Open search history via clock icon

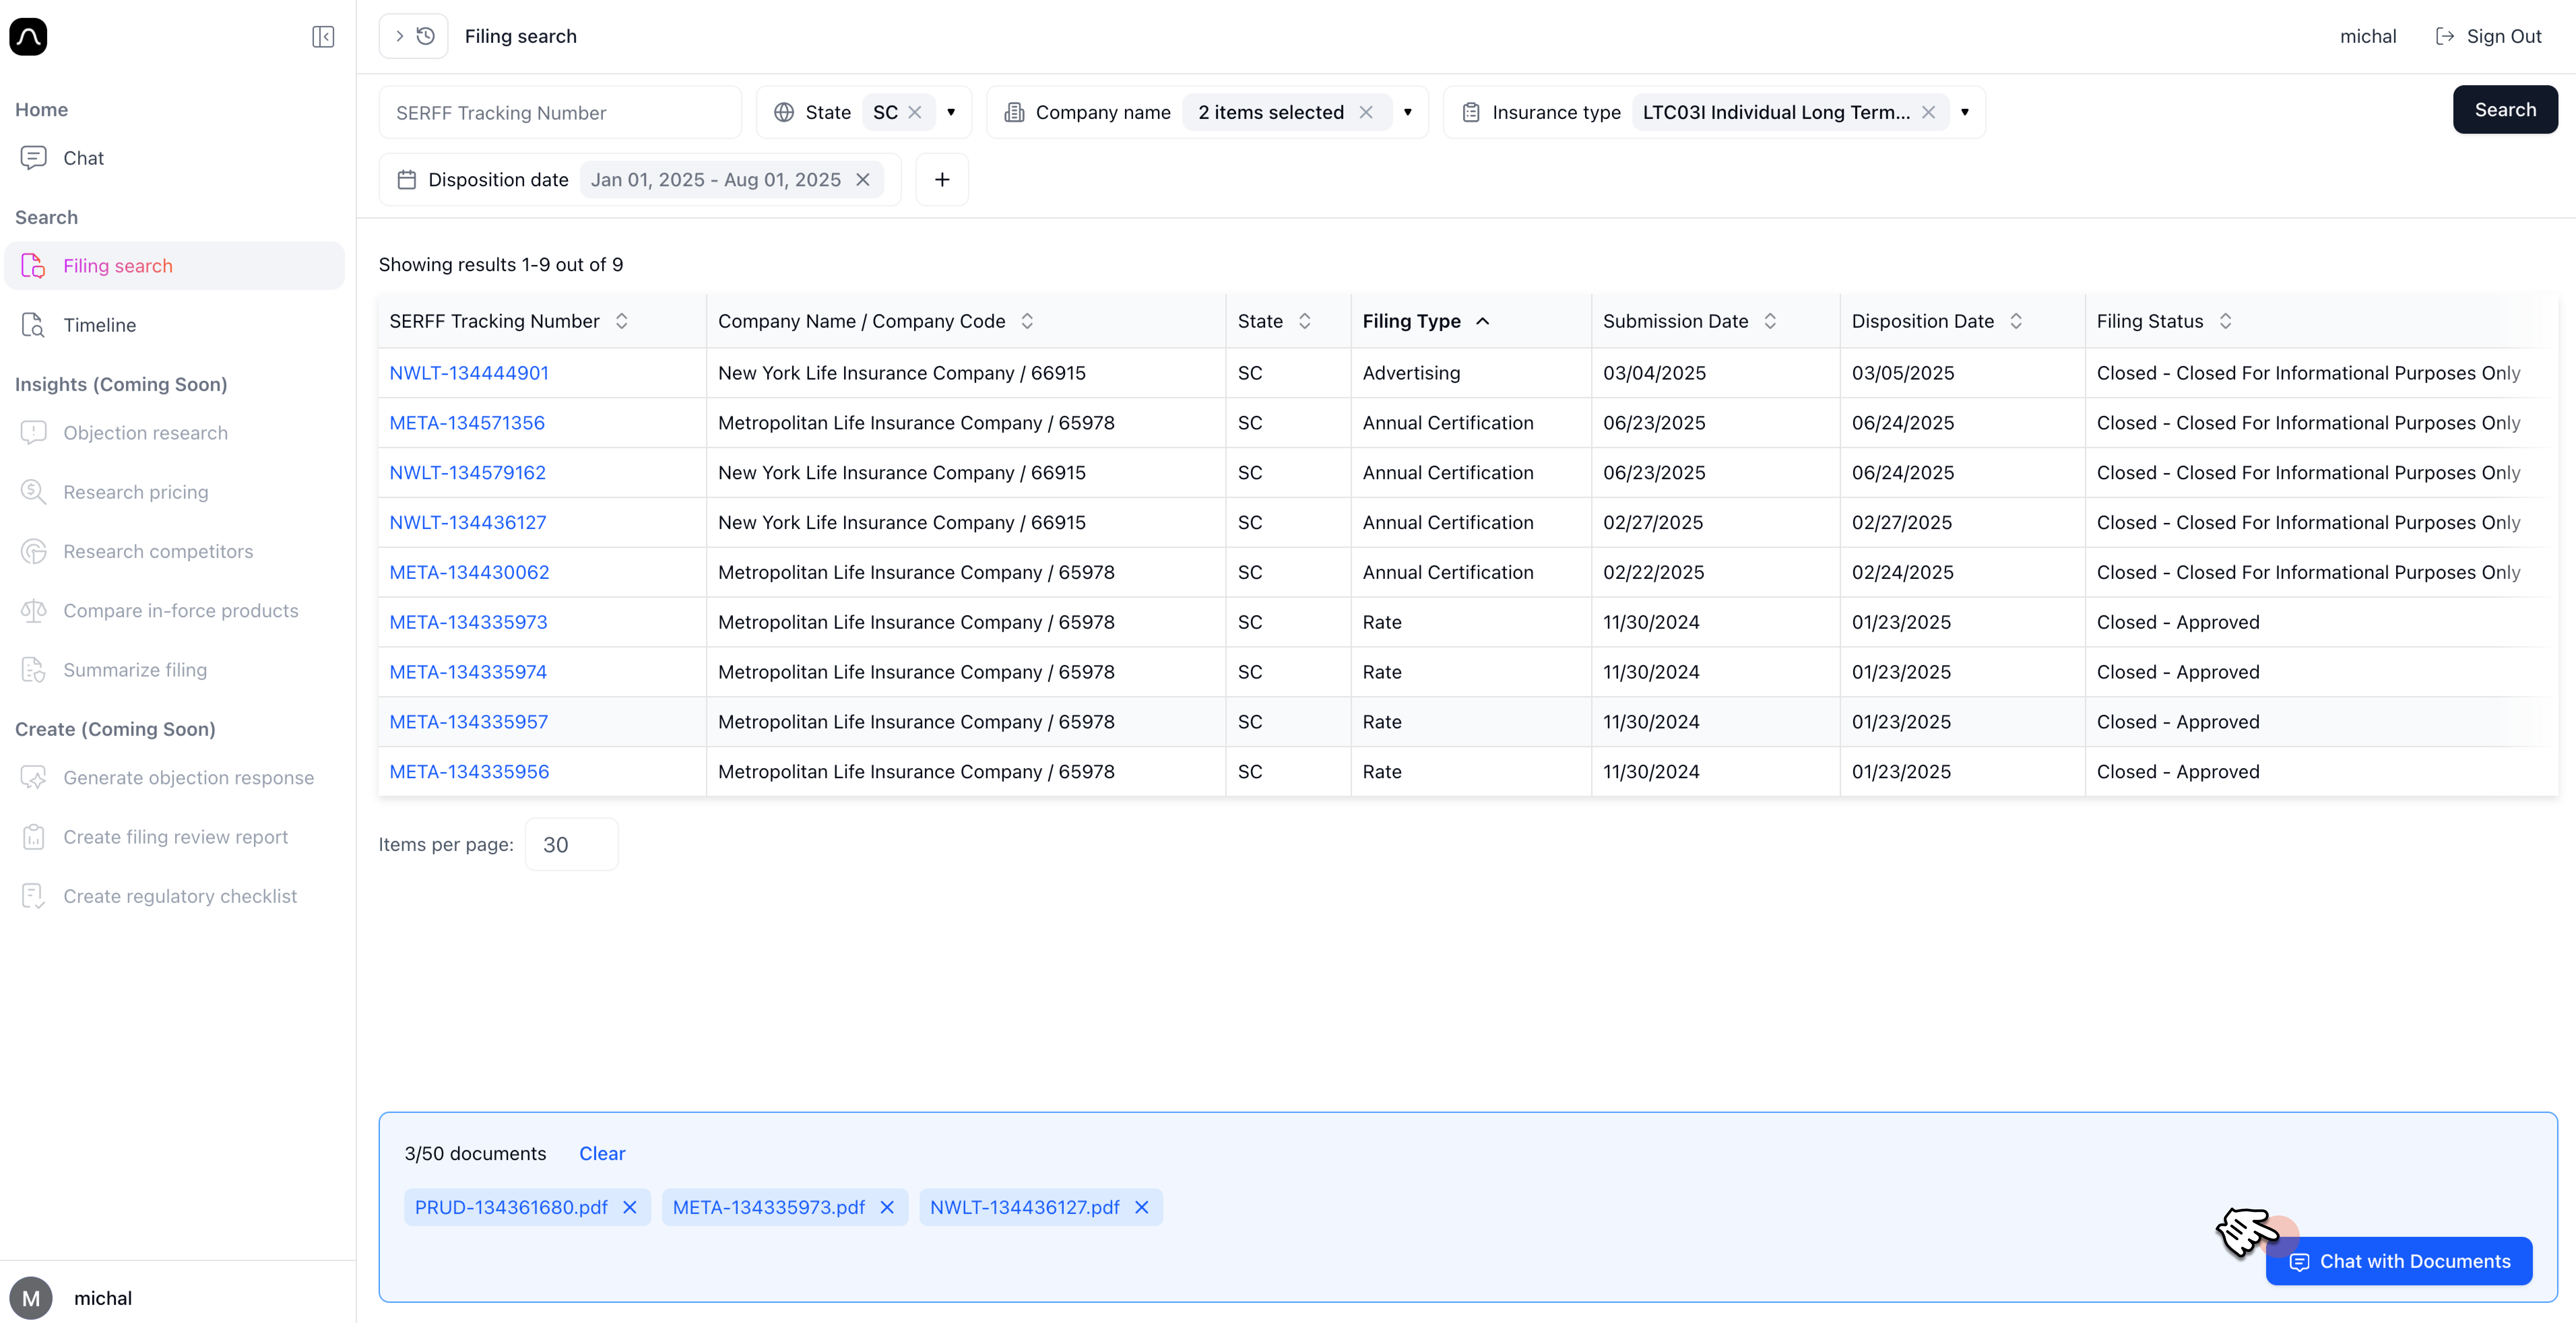tap(426, 36)
